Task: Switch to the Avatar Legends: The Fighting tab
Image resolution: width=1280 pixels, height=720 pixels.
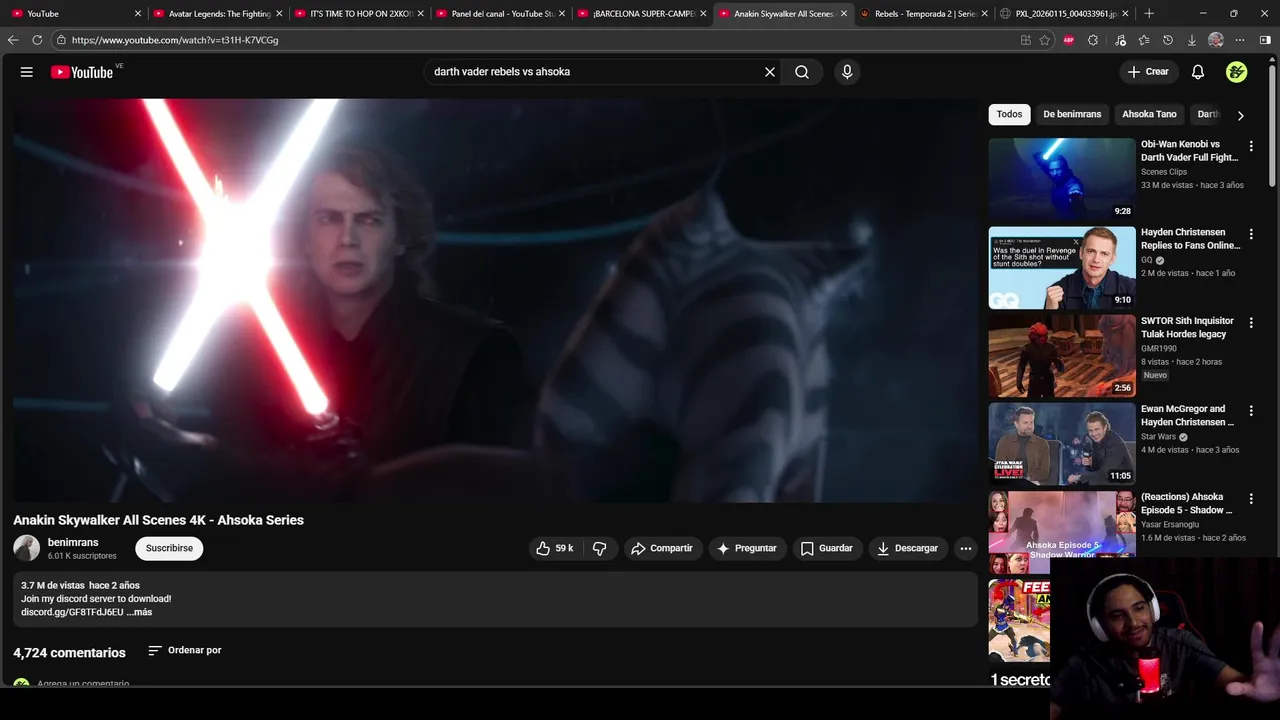Action: 219,14
